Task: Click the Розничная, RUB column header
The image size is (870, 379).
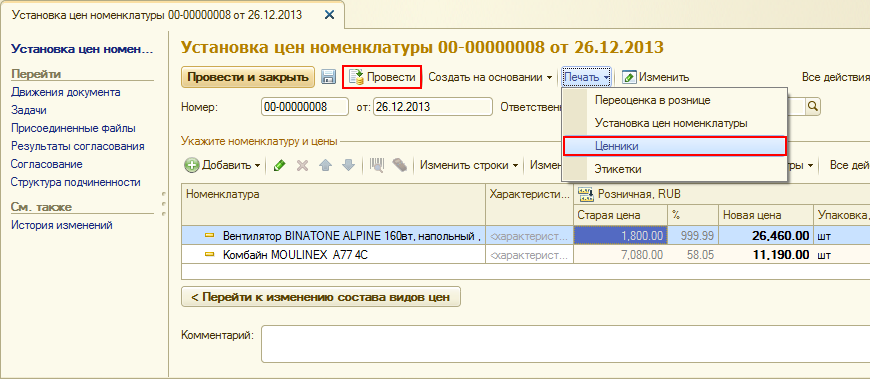Action: pyautogui.click(x=721, y=194)
